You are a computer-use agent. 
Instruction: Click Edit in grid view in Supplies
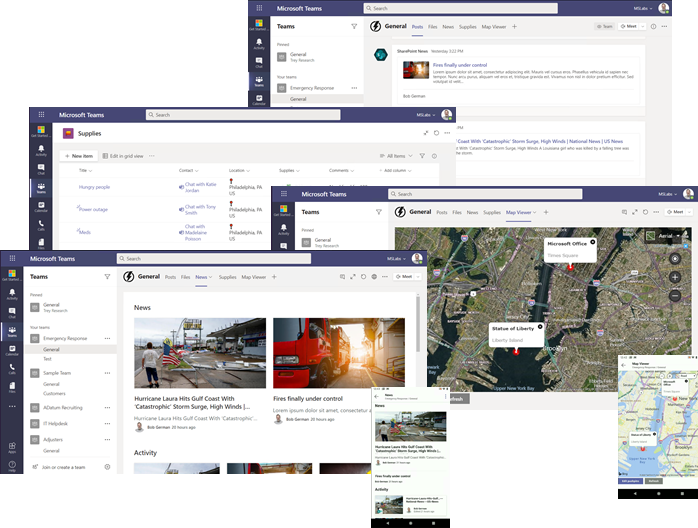click(123, 156)
